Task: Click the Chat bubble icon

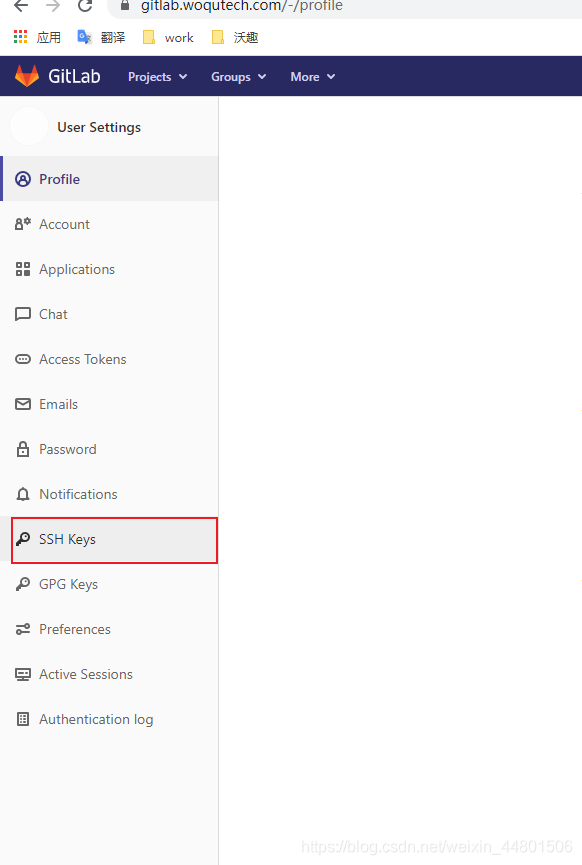Action: coord(23,314)
